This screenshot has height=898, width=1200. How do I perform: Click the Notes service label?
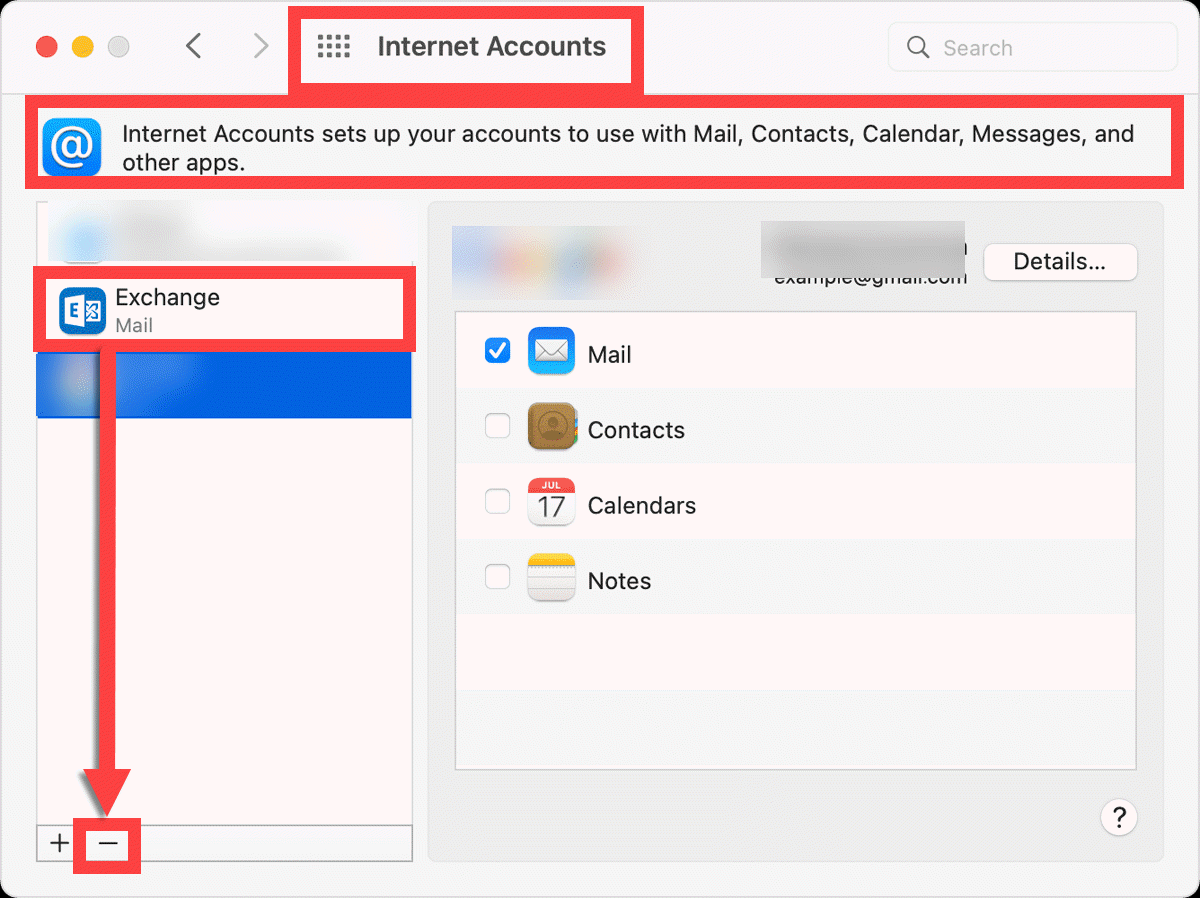tap(619, 581)
